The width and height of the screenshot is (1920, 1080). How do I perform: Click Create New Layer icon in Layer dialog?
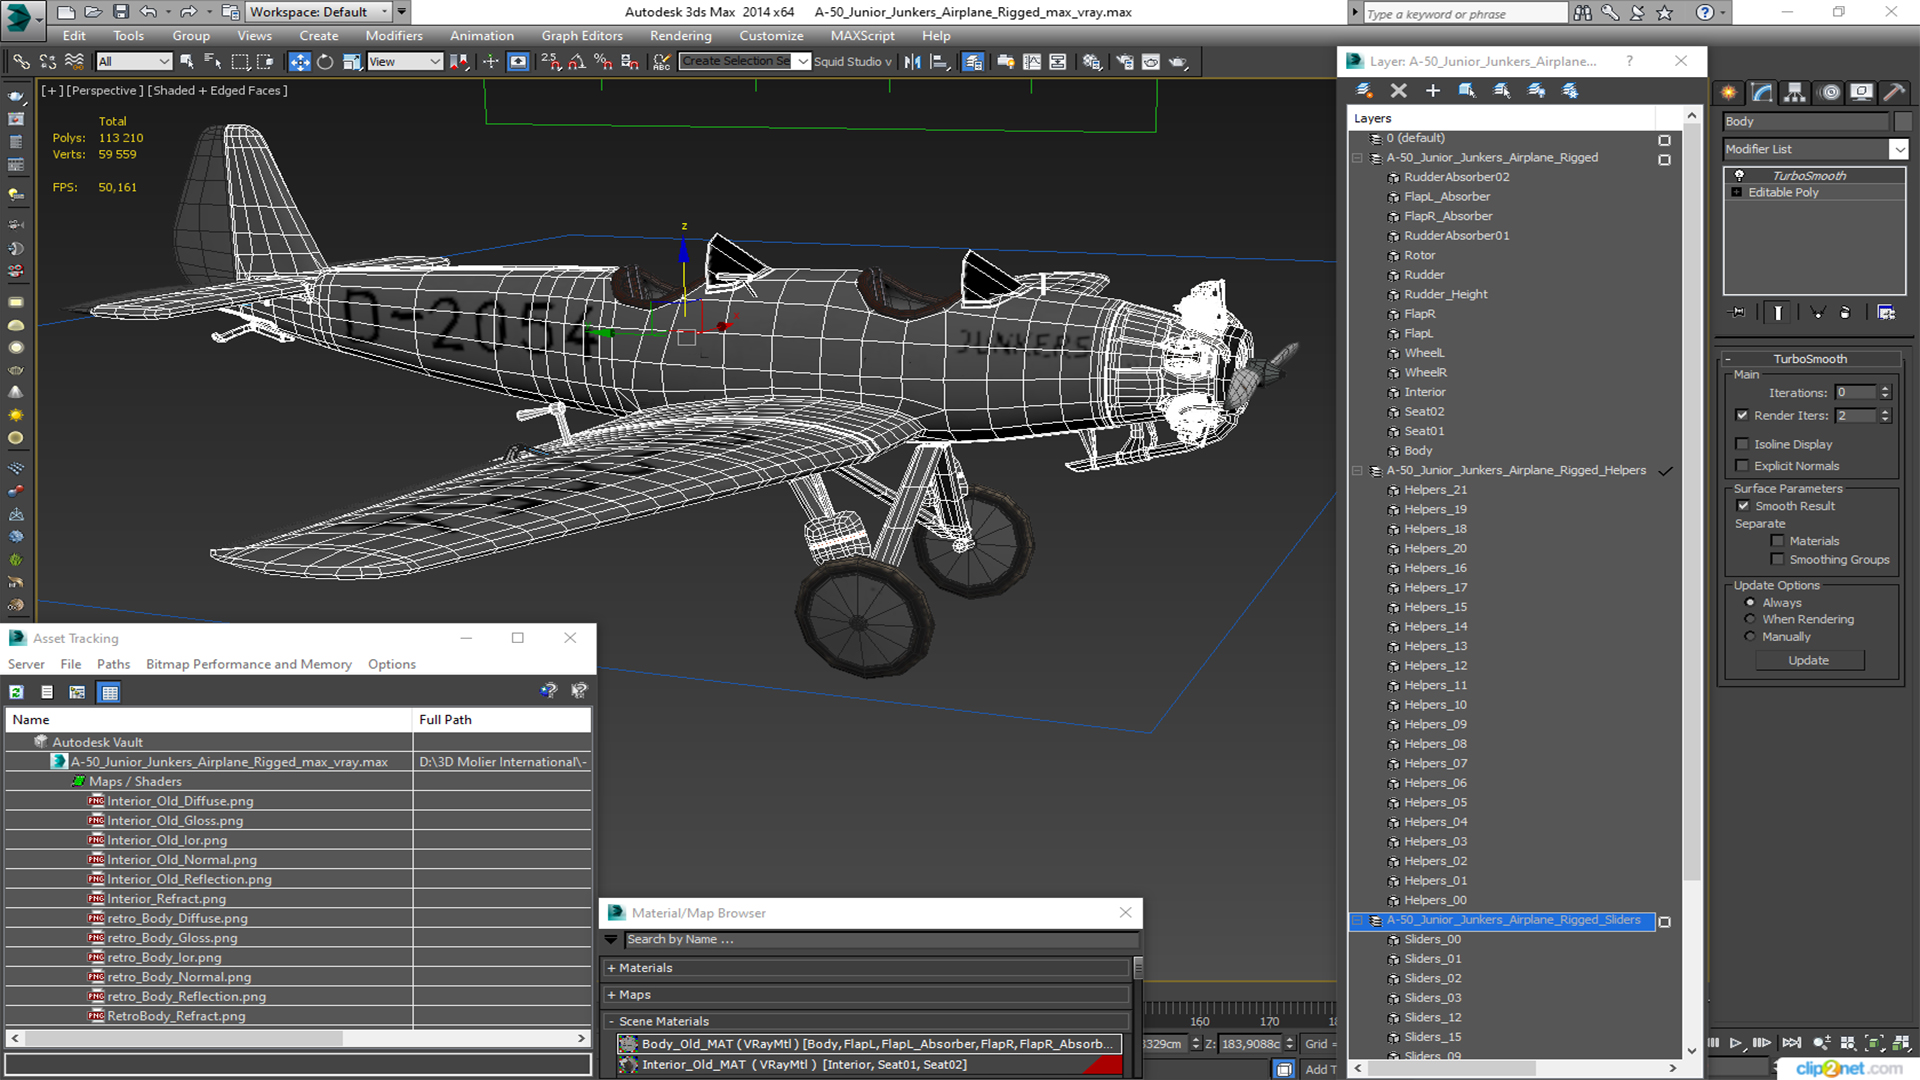point(1364,90)
